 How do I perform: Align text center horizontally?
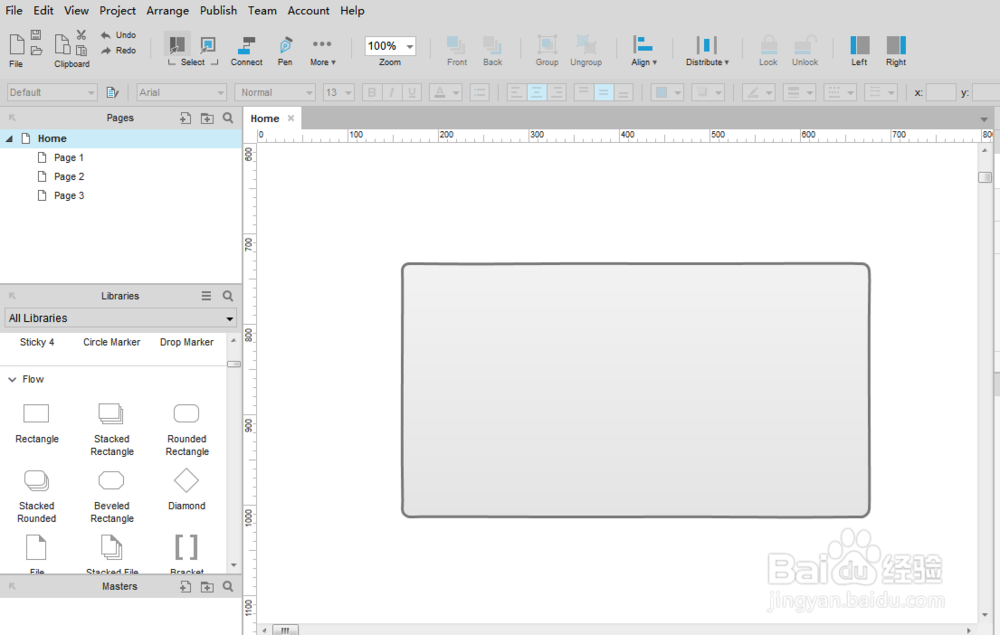coord(537,92)
